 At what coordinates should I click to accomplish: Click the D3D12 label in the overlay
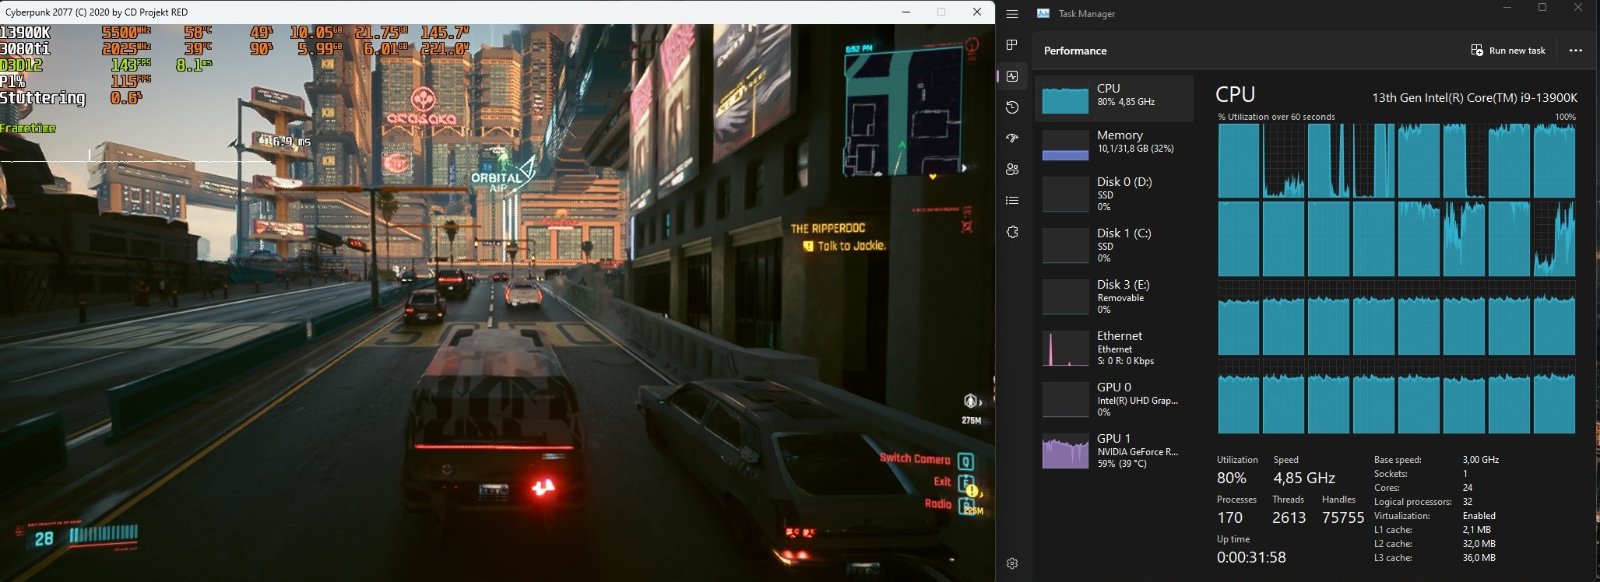tap(22, 65)
